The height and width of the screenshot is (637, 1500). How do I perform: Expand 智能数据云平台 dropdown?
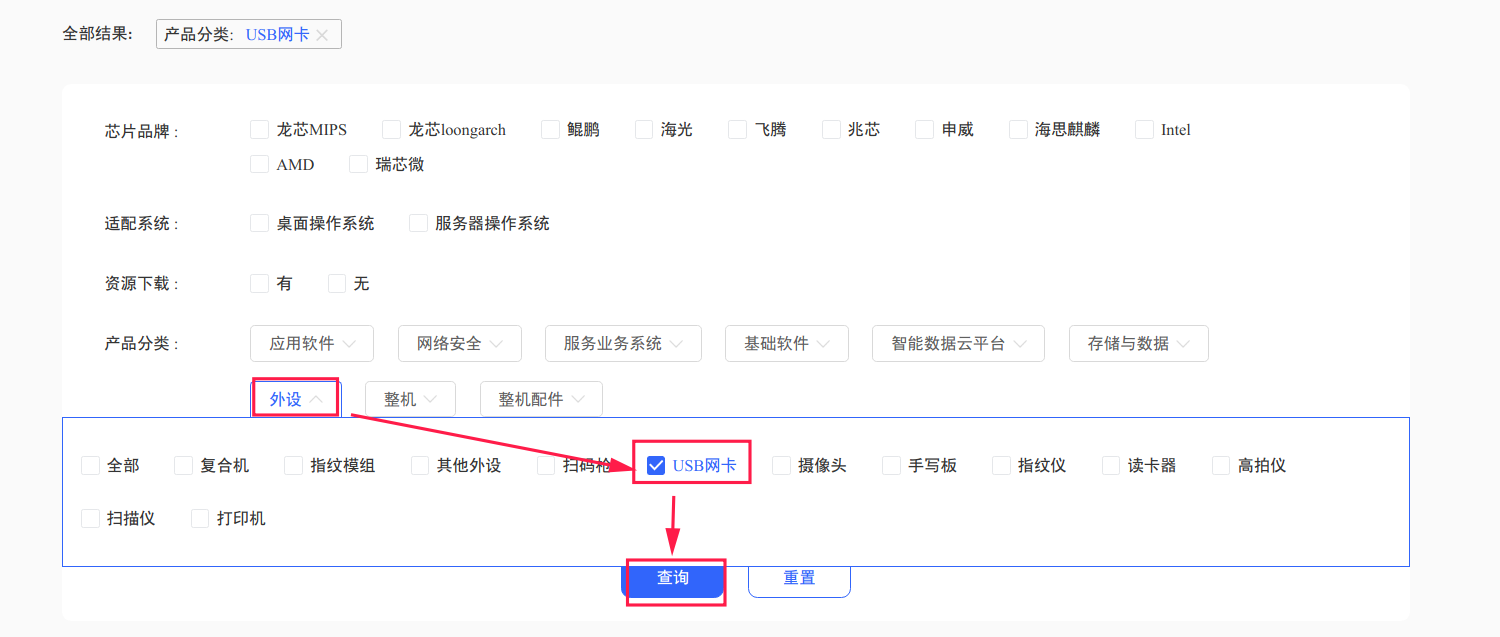tap(958, 343)
